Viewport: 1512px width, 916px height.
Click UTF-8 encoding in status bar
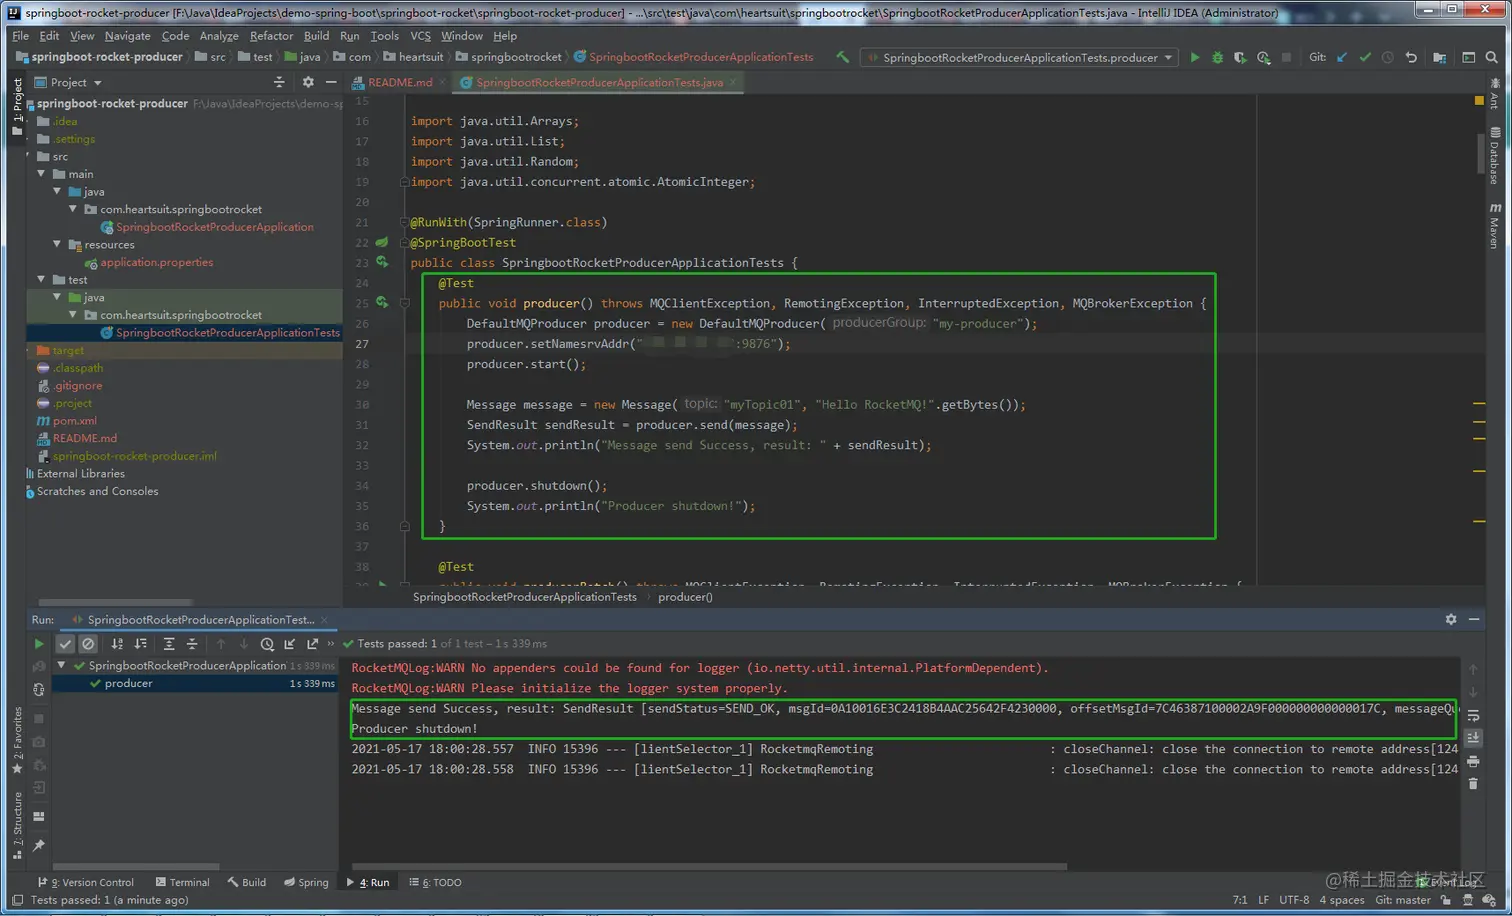click(1294, 900)
